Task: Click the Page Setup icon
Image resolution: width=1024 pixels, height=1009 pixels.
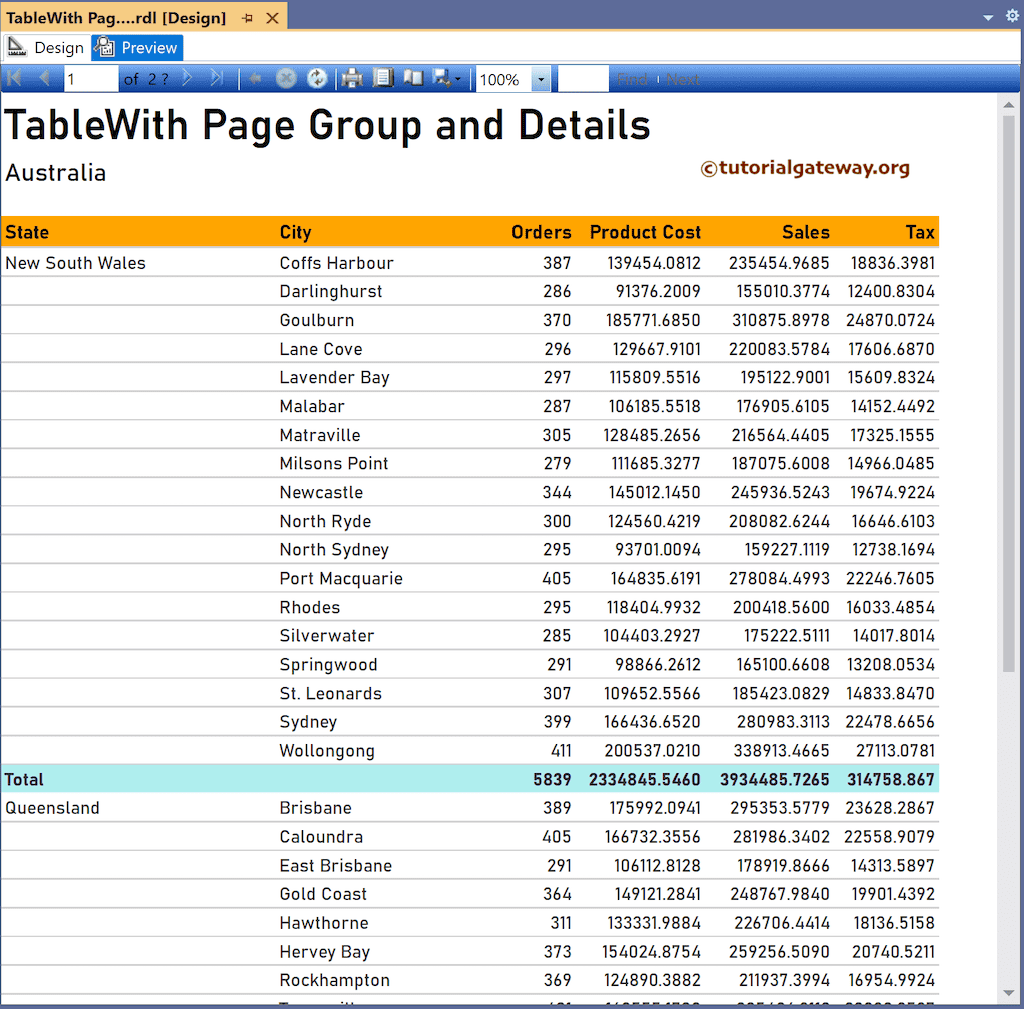Action: (413, 78)
